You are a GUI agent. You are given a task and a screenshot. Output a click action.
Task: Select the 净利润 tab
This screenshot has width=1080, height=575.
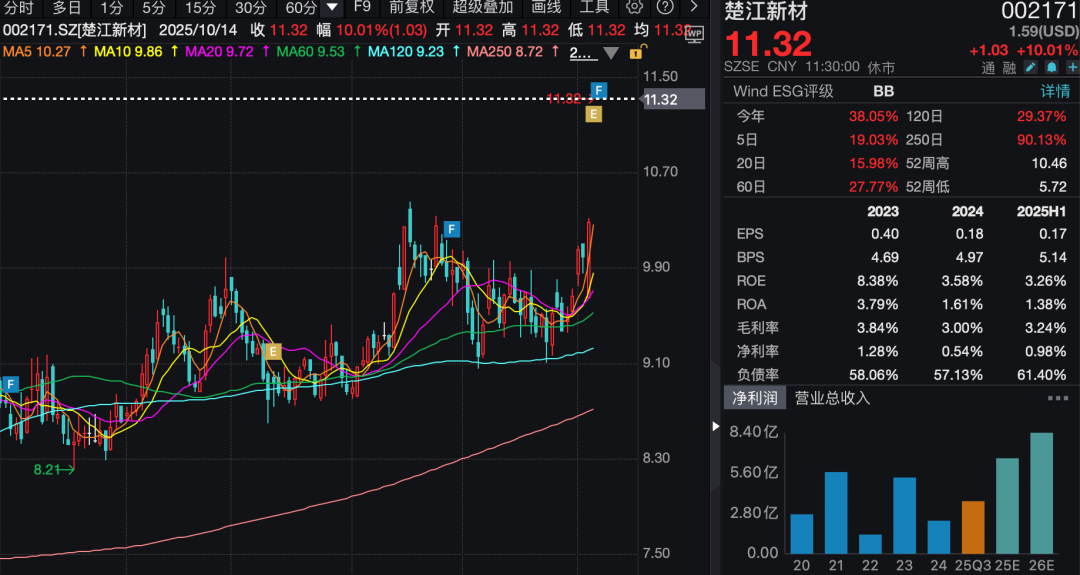(753, 398)
